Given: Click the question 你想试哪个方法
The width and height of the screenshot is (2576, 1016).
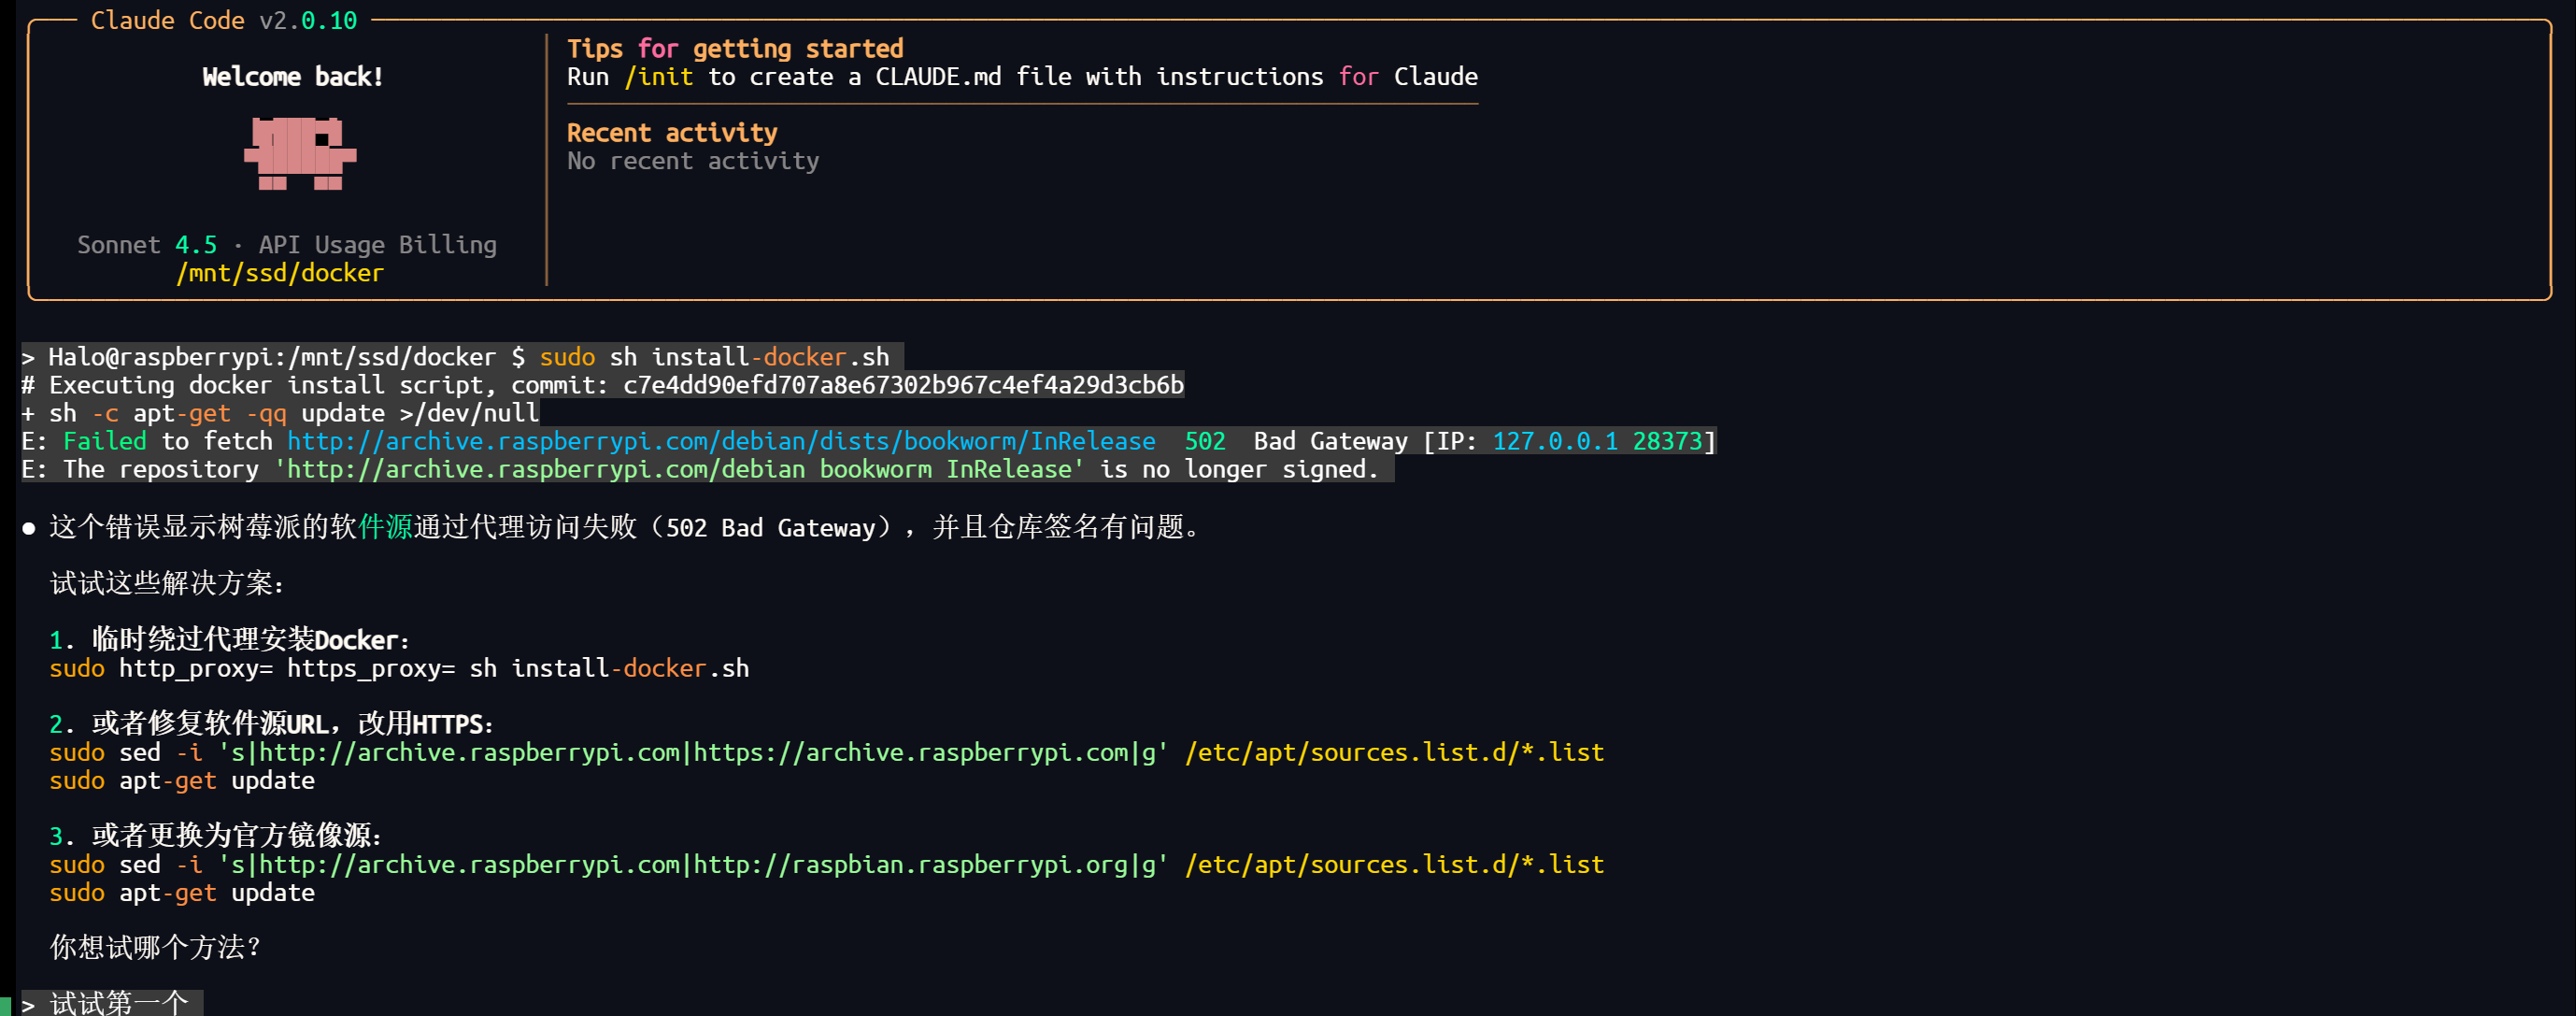Looking at the screenshot, I should pos(155,947).
